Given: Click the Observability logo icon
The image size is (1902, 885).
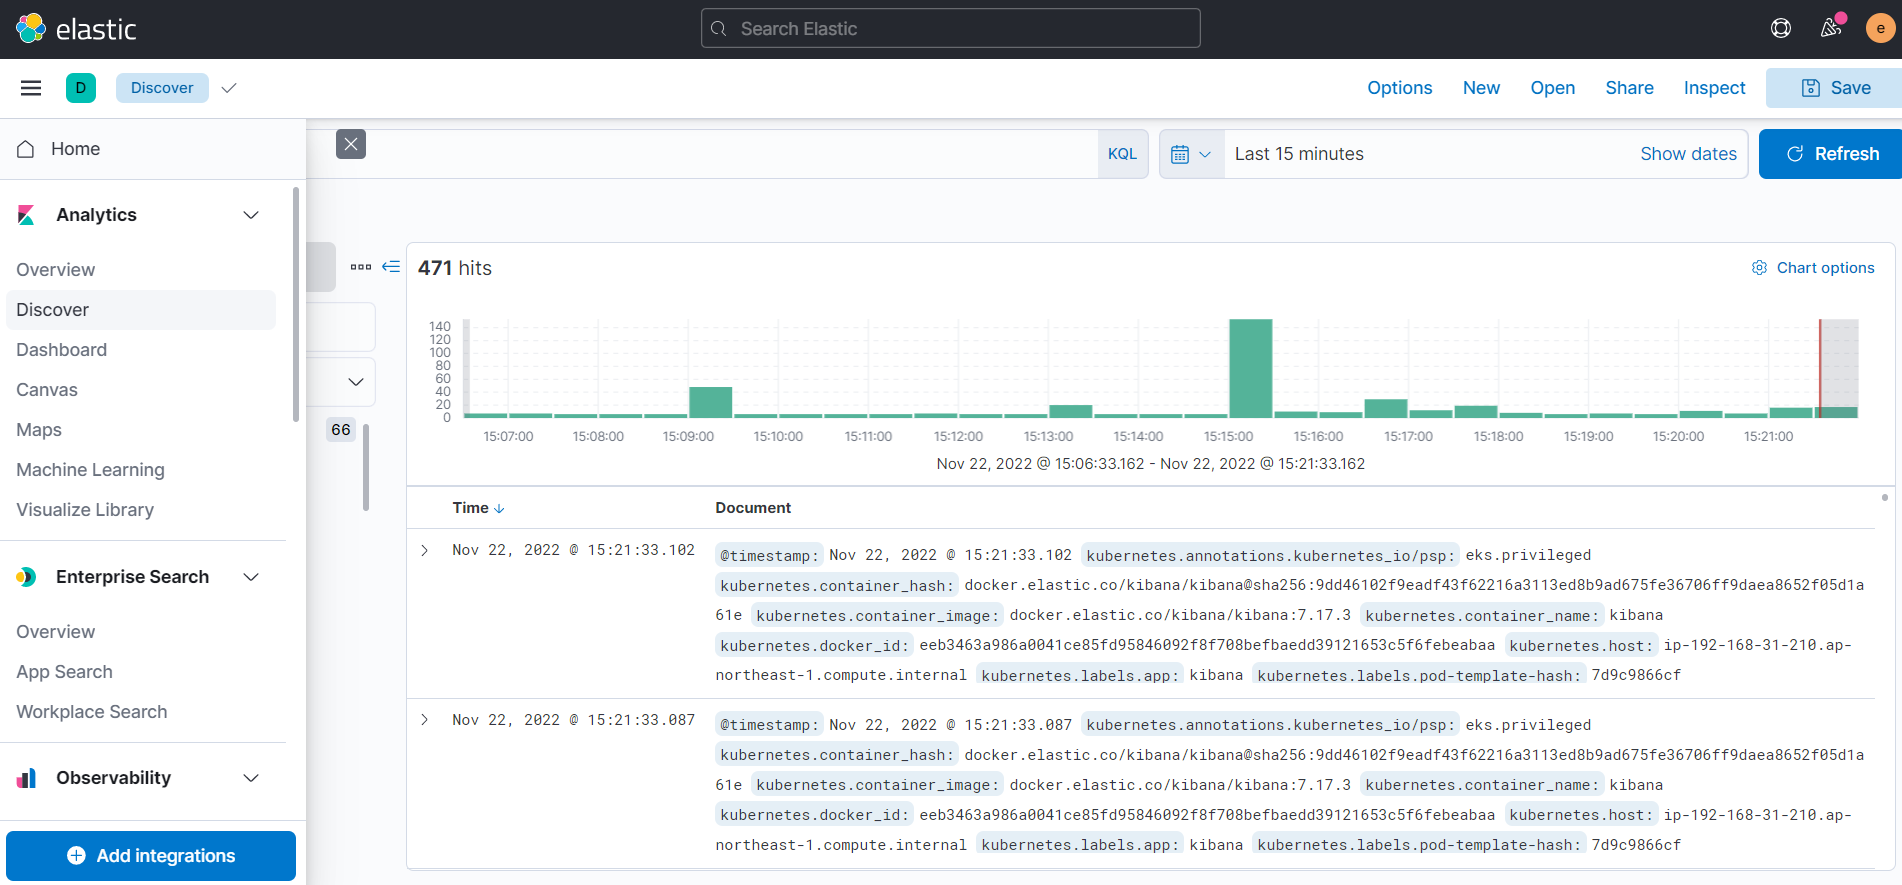Looking at the screenshot, I should pyautogui.click(x=27, y=778).
